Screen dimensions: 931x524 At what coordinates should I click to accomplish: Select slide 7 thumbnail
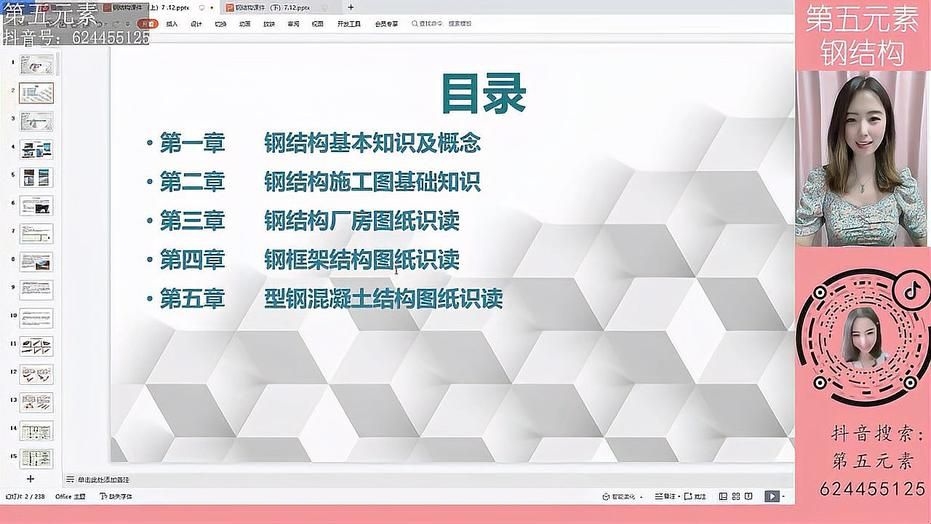point(37,234)
